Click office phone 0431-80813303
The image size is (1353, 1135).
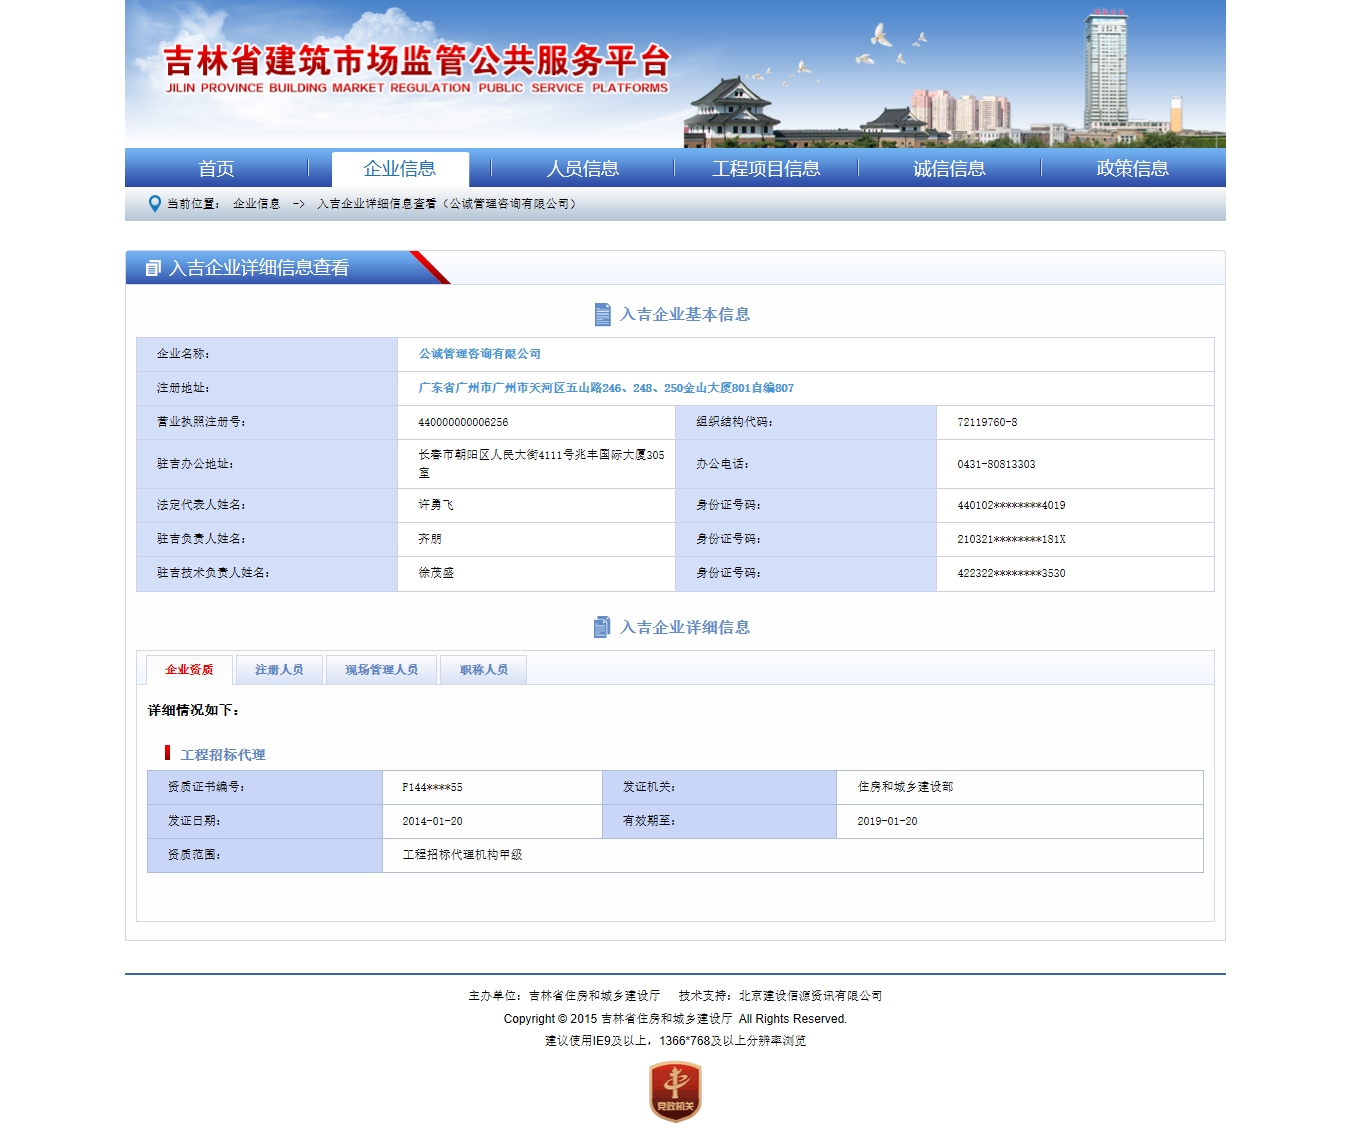(996, 464)
